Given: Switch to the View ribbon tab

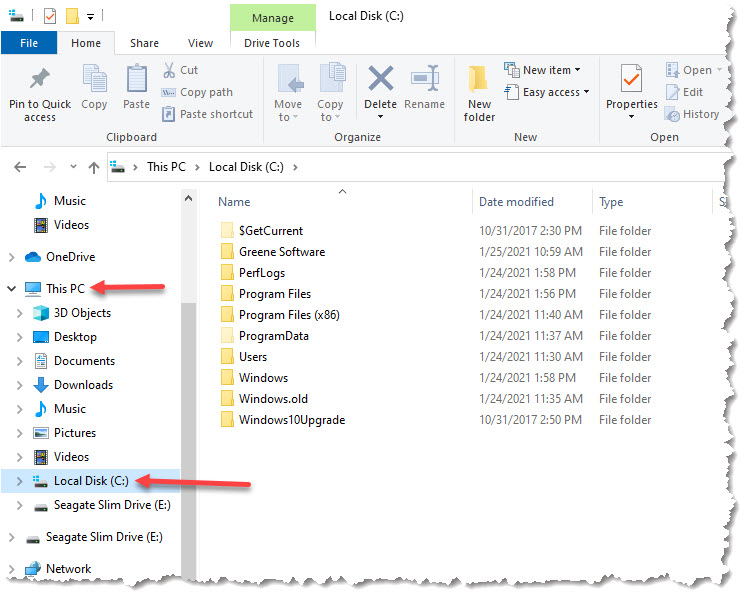Looking at the screenshot, I should coord(200,43).
